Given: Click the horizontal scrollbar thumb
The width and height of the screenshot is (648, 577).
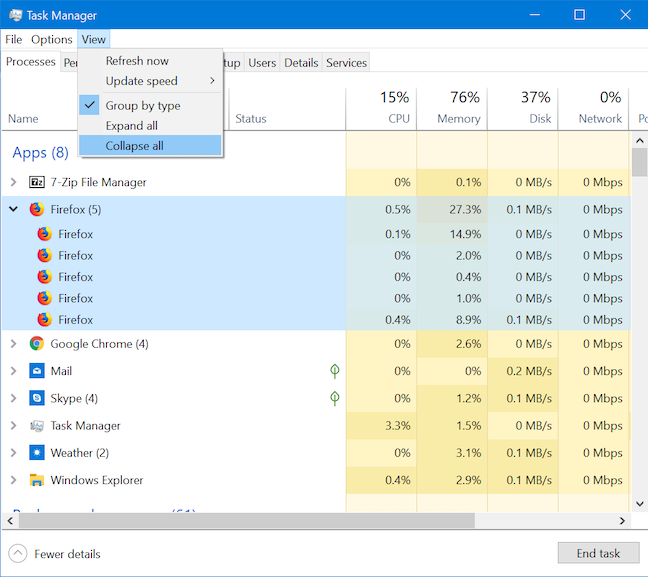Looking at the screenshot, I should coord(247,520).
